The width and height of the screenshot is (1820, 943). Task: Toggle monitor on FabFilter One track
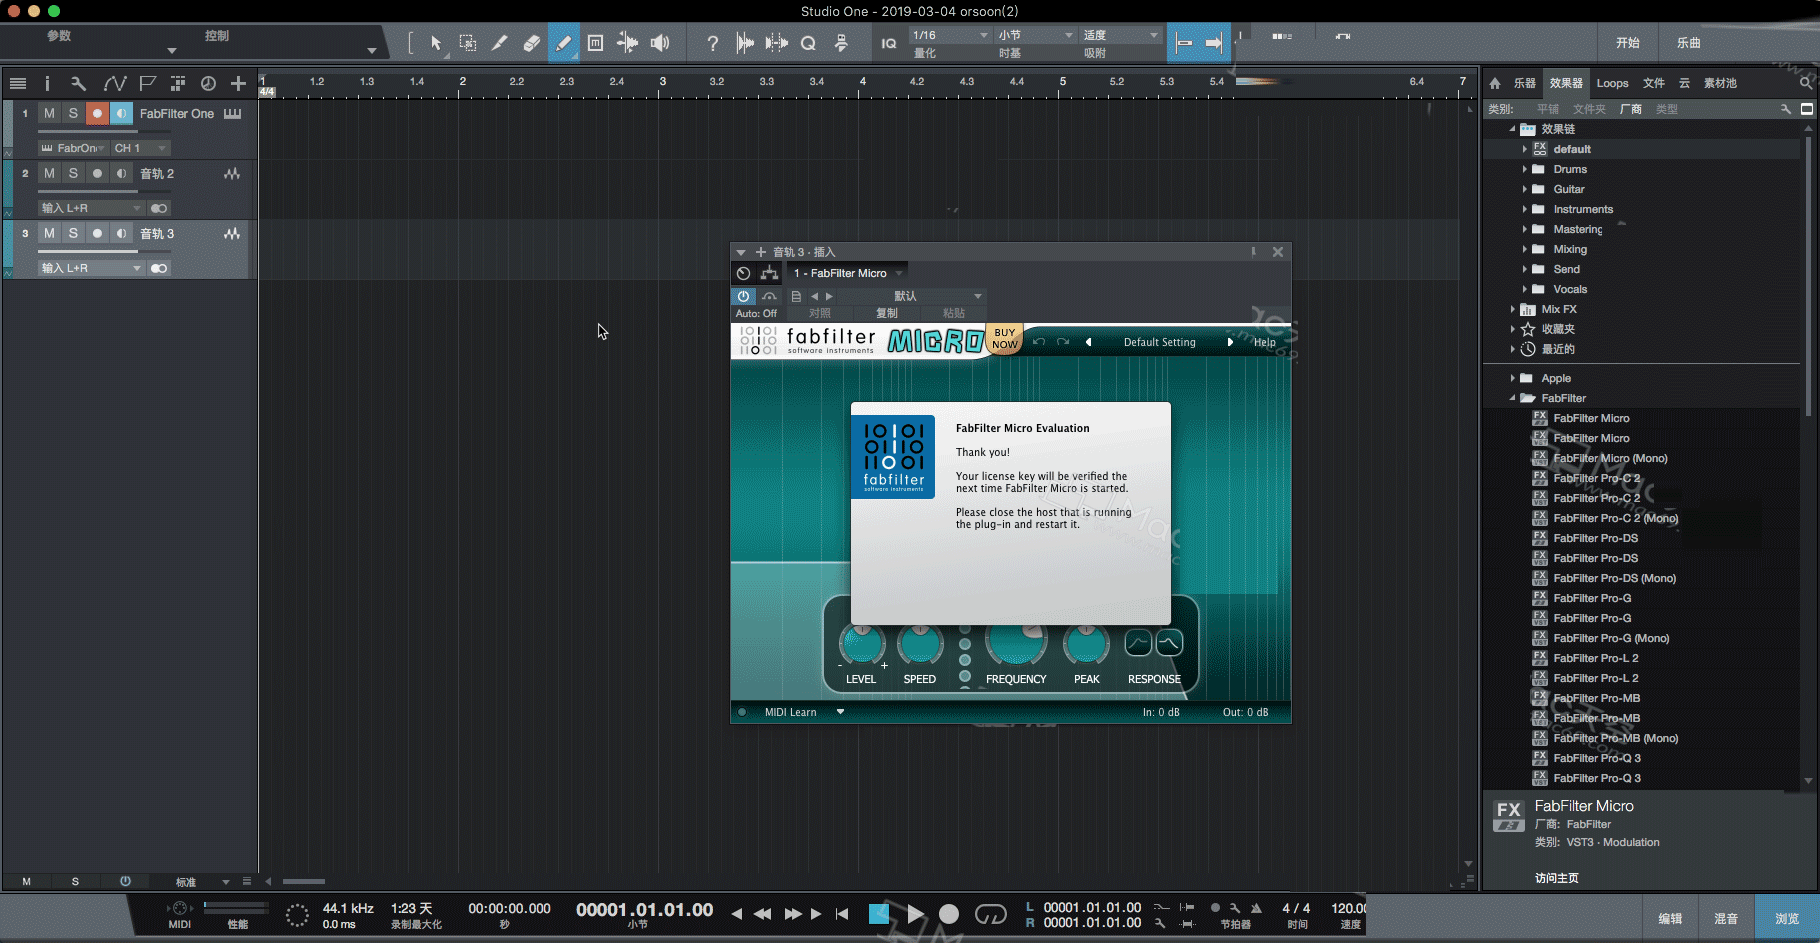121,114
